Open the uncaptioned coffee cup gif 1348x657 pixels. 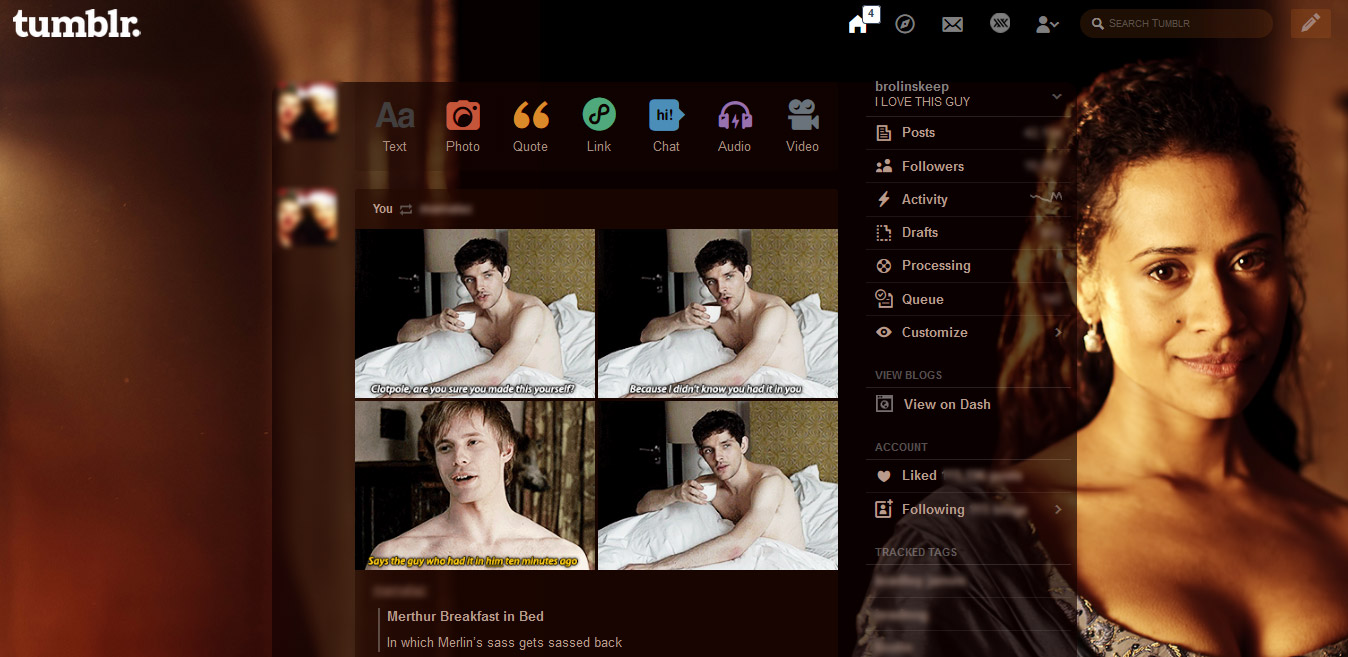click(x=718, y=485)
